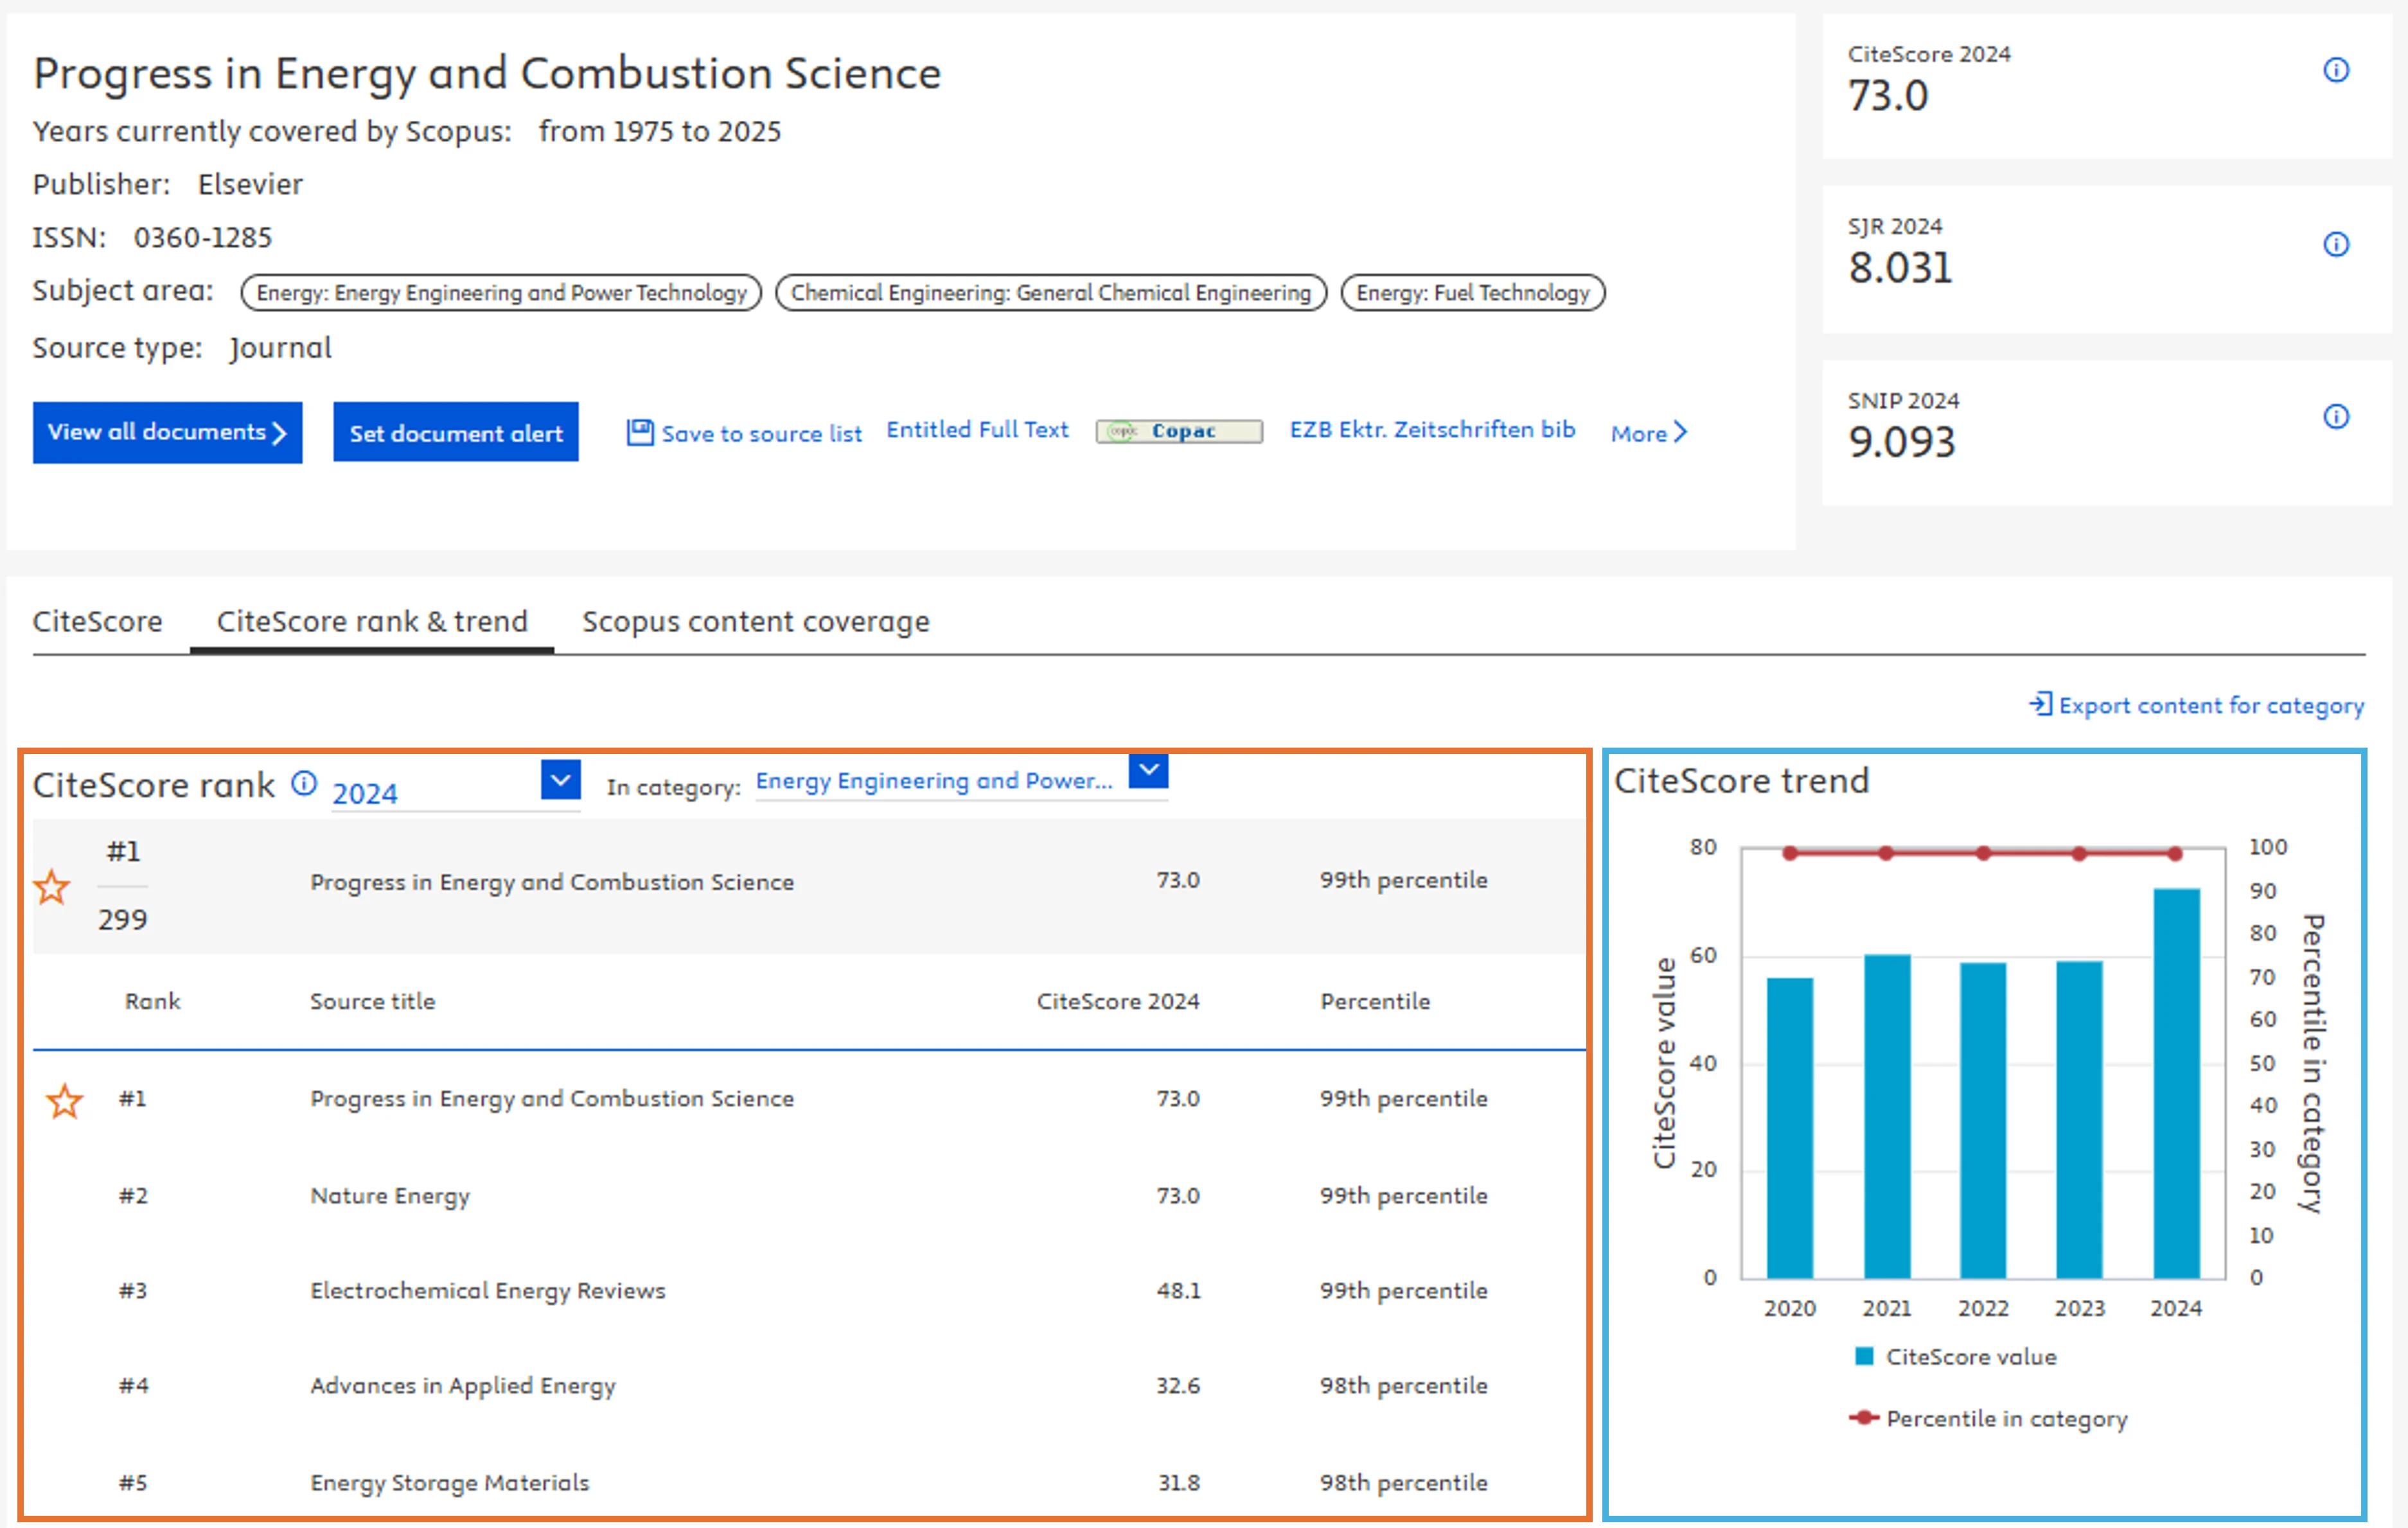
Task: Click the CiteScore 2024 info icon
Action: [2335, 70]
